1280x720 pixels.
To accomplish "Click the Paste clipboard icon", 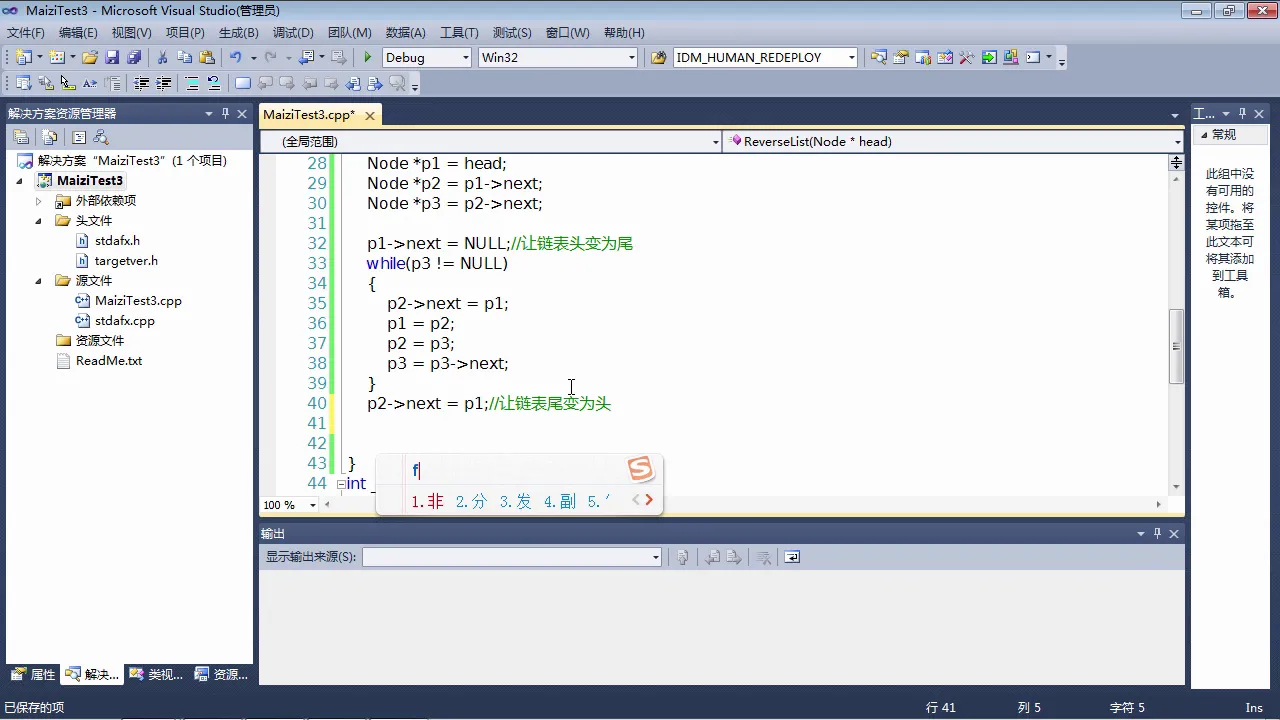I will coord(207,57).
